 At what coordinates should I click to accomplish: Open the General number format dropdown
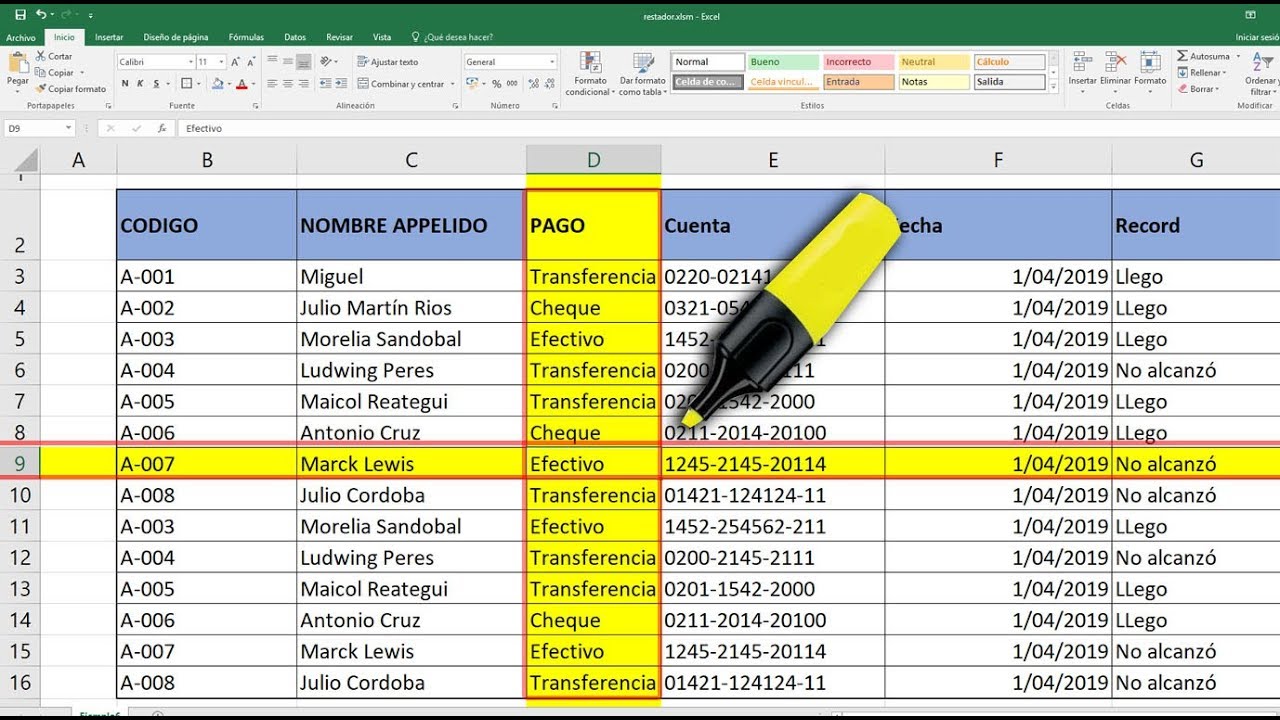point(551,62)
